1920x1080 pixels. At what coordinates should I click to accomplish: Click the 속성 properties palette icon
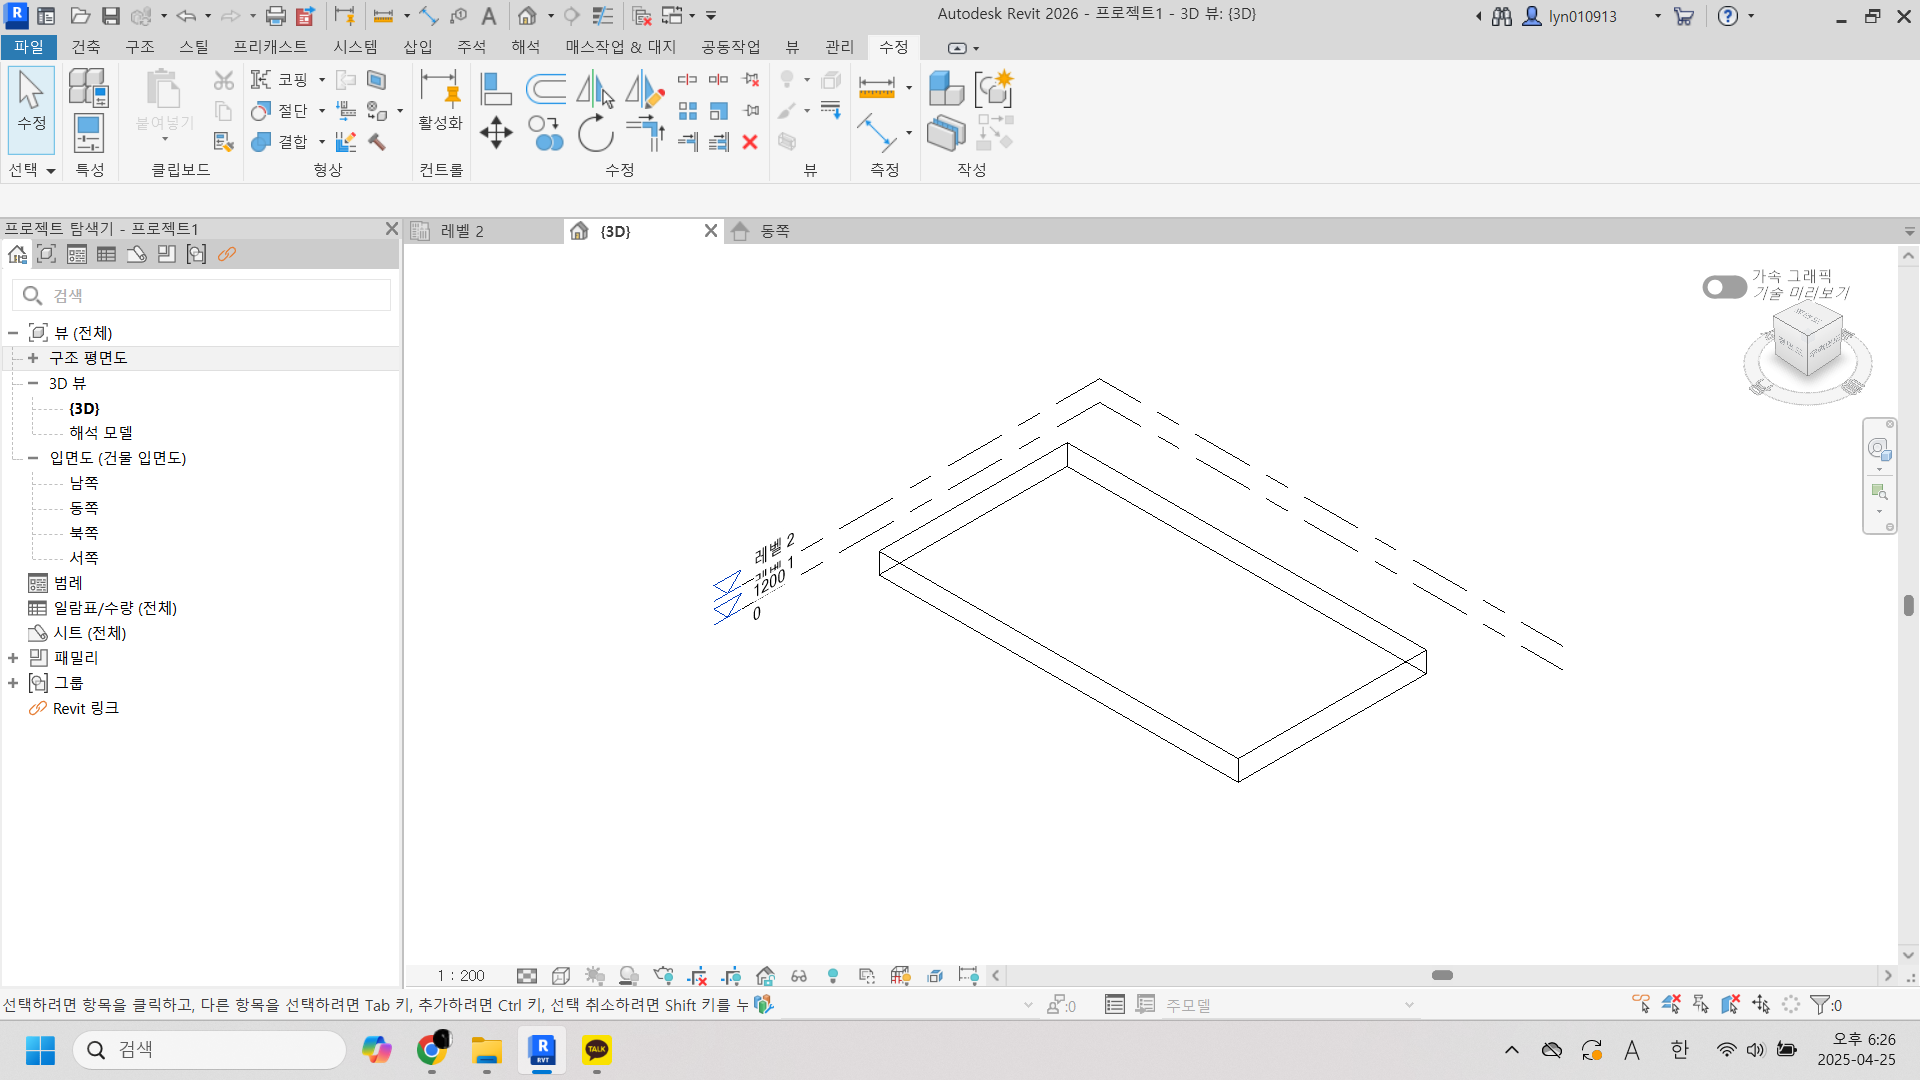88,132
